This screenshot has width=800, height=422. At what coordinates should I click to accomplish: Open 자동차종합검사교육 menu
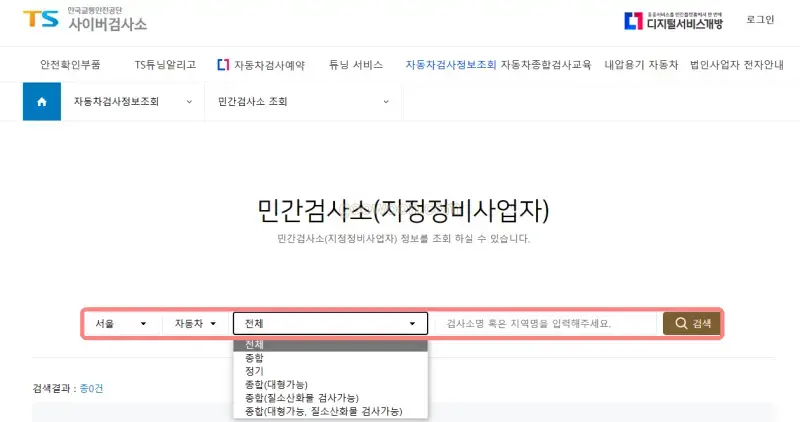coord(546,64)
